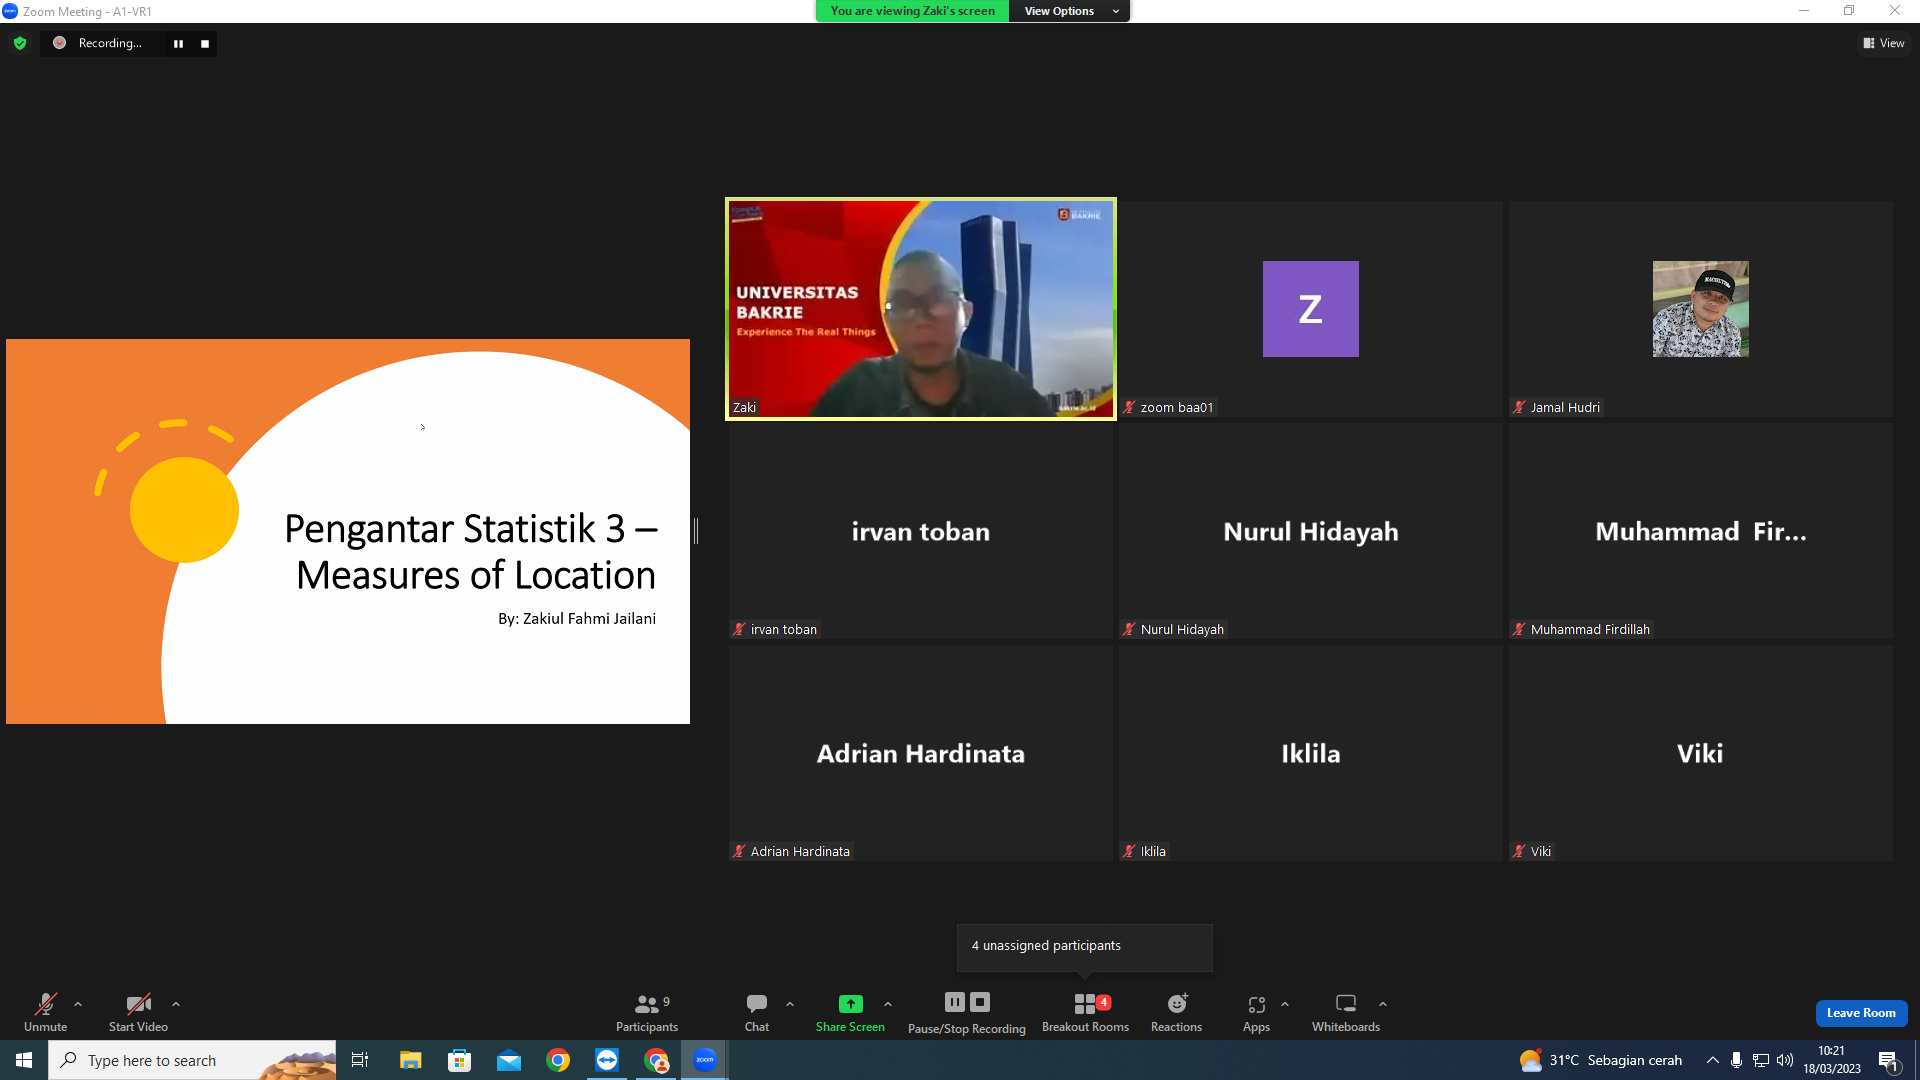Expand chat options arrow
This screenshot has height=1080, width=1920.
[790, 1004]
